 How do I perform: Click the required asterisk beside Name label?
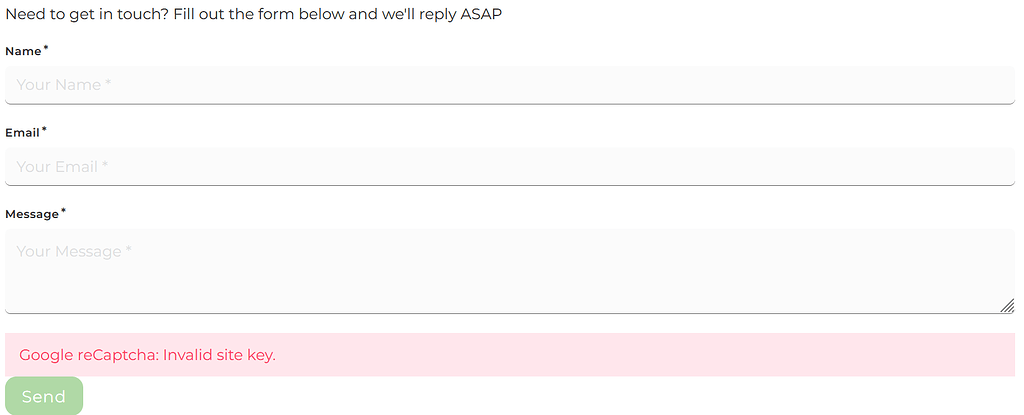coord(46,48)
